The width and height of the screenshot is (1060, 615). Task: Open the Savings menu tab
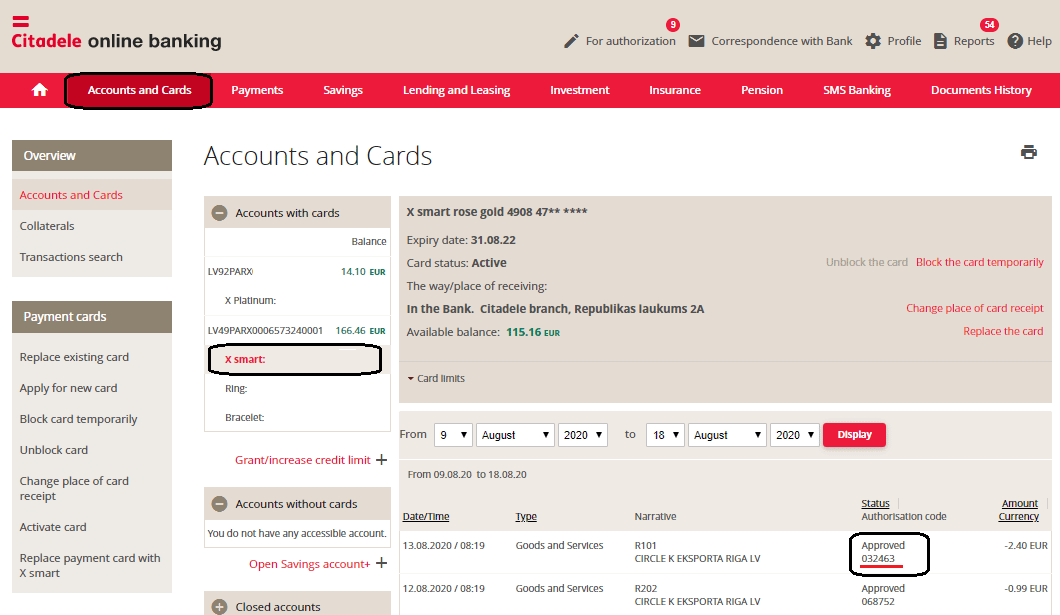(x=343, y=90)
